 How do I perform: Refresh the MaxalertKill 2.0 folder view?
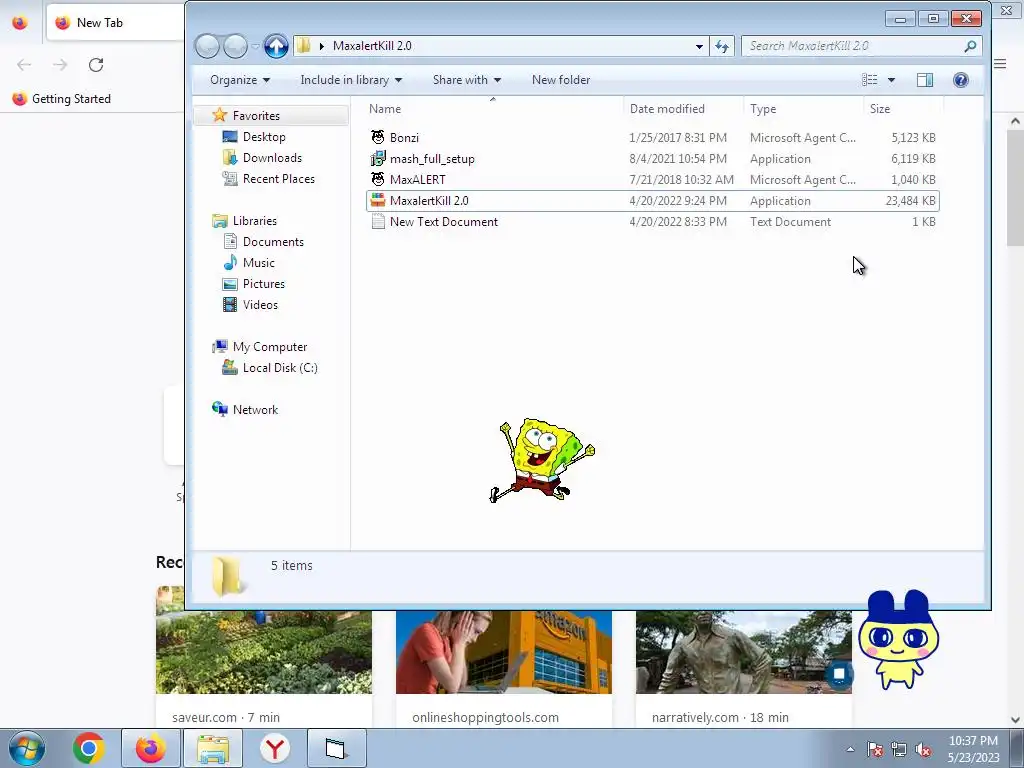(722, 46)
